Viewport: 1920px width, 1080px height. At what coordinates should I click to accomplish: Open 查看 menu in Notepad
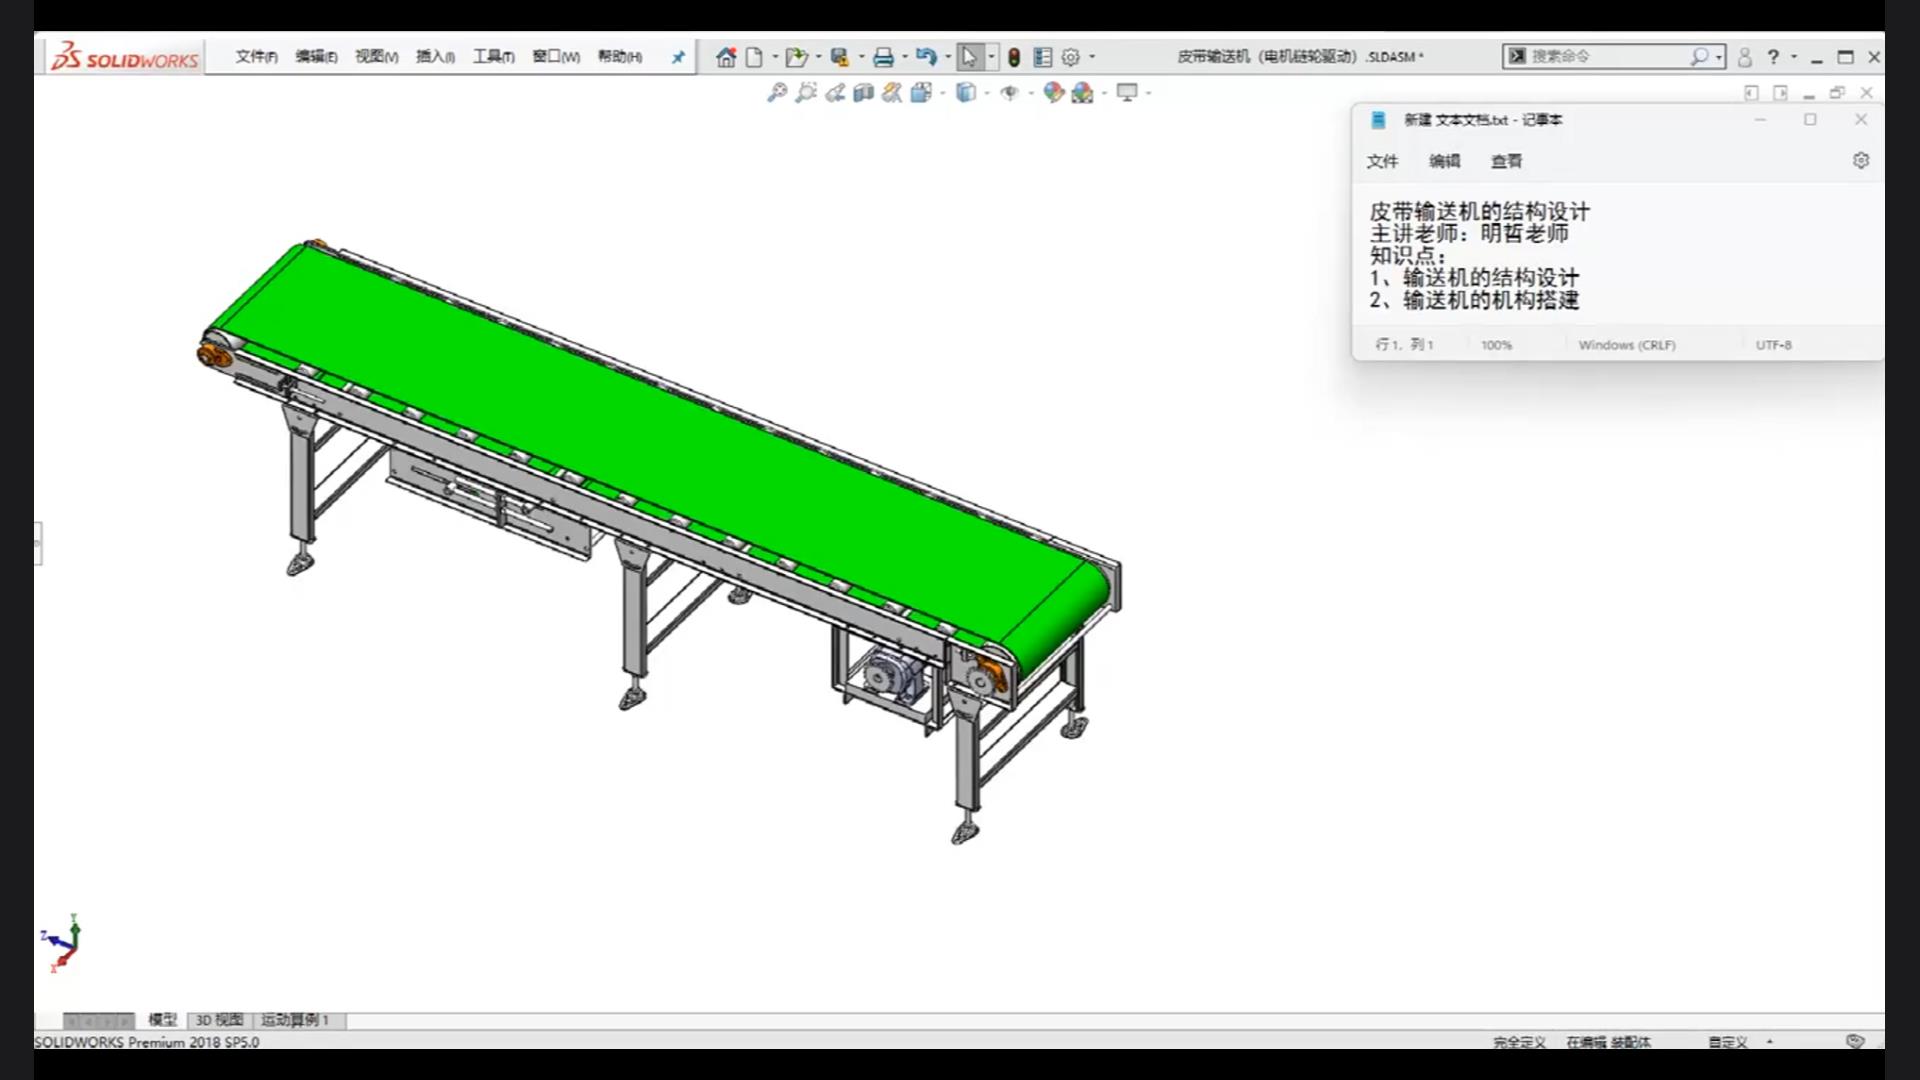pos(1506,161)
